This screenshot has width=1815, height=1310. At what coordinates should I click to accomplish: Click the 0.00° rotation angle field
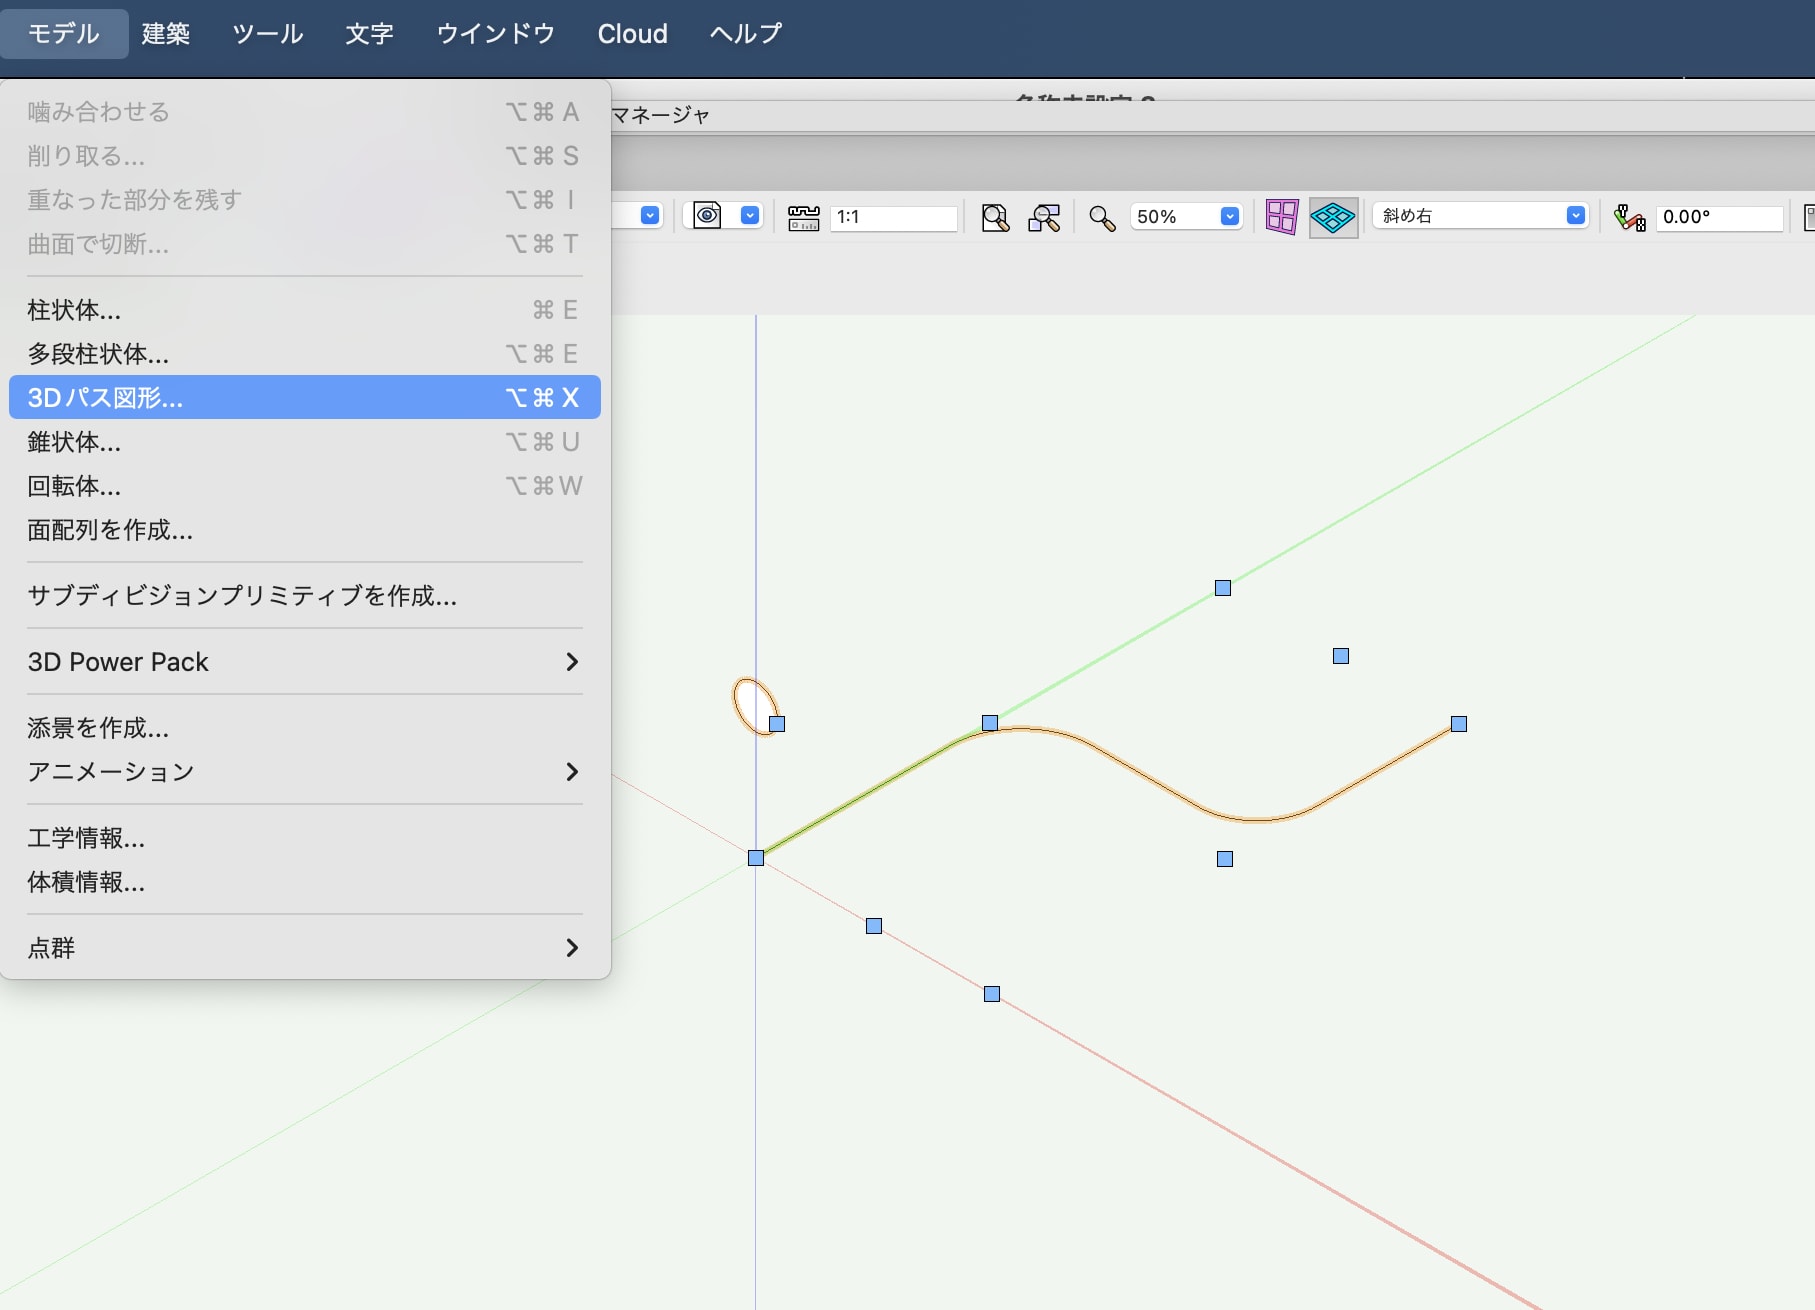[x=1720, y=217]
